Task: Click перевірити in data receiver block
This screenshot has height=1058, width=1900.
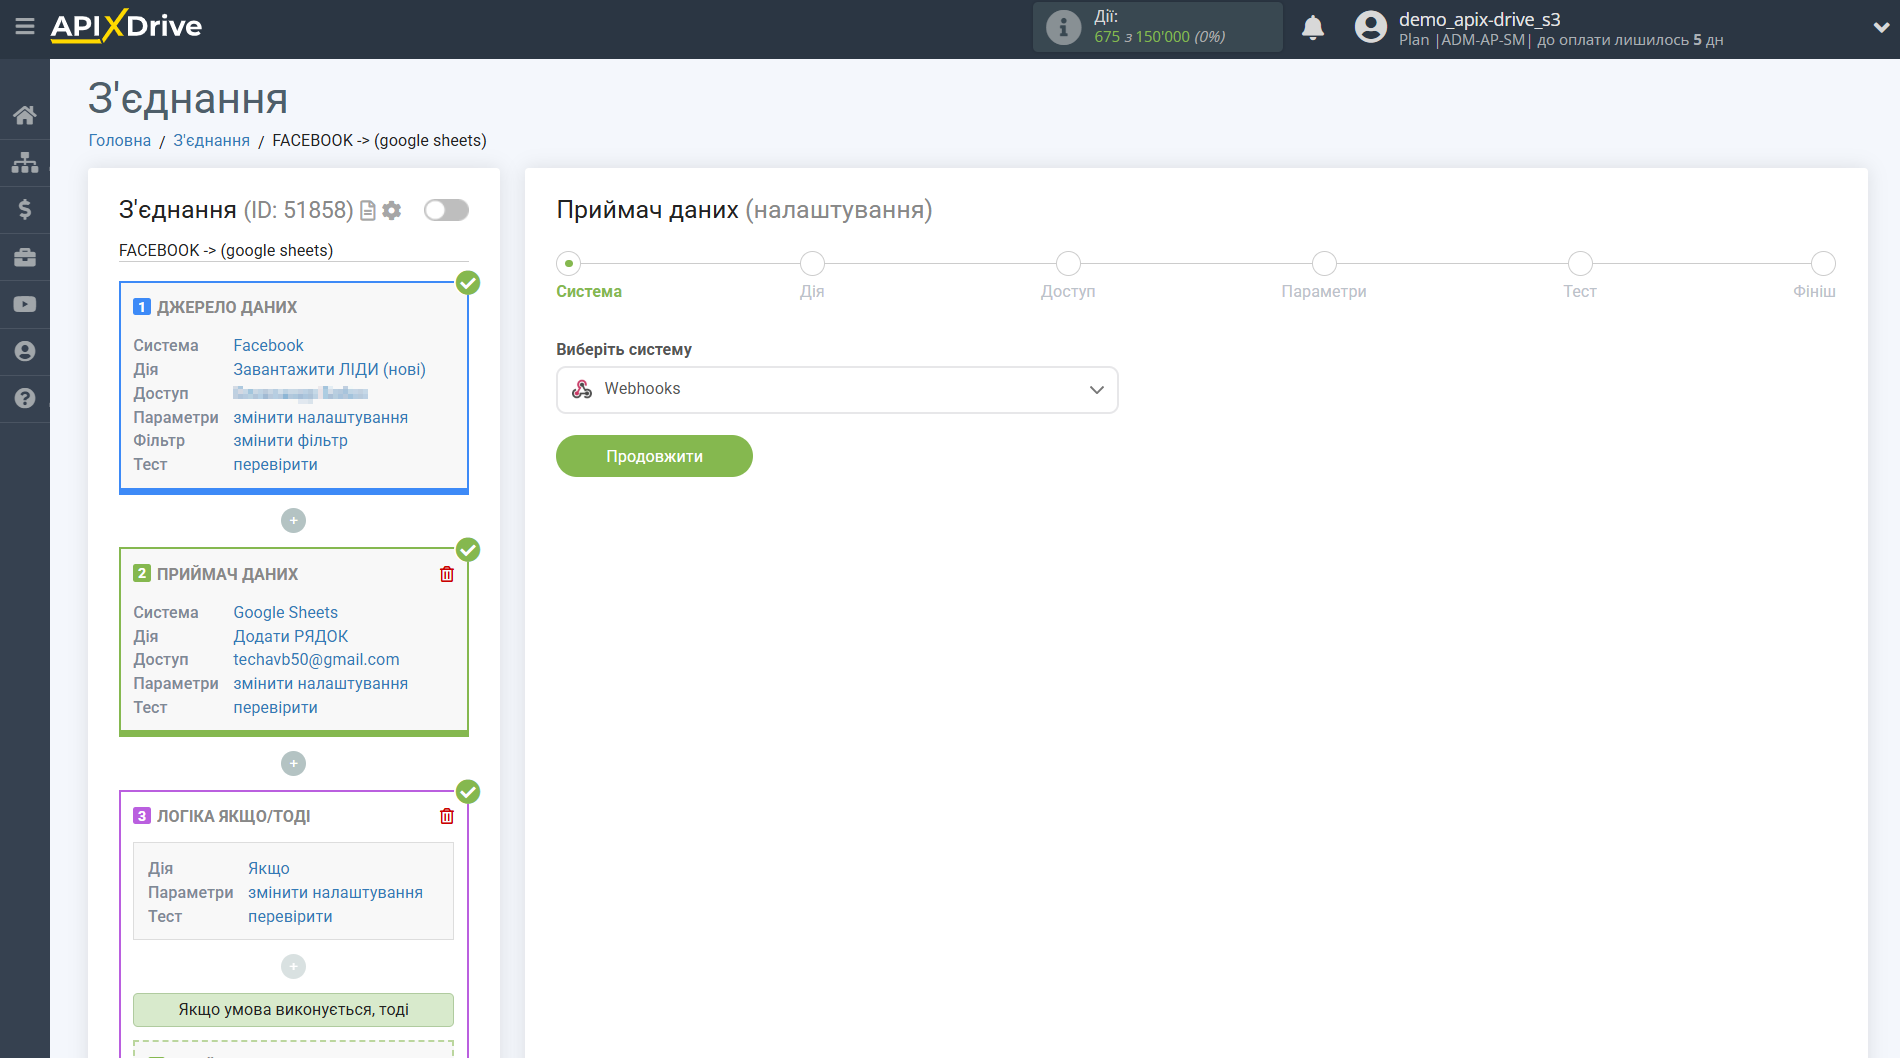Action: pyautogui.click(x=275, y=707)
